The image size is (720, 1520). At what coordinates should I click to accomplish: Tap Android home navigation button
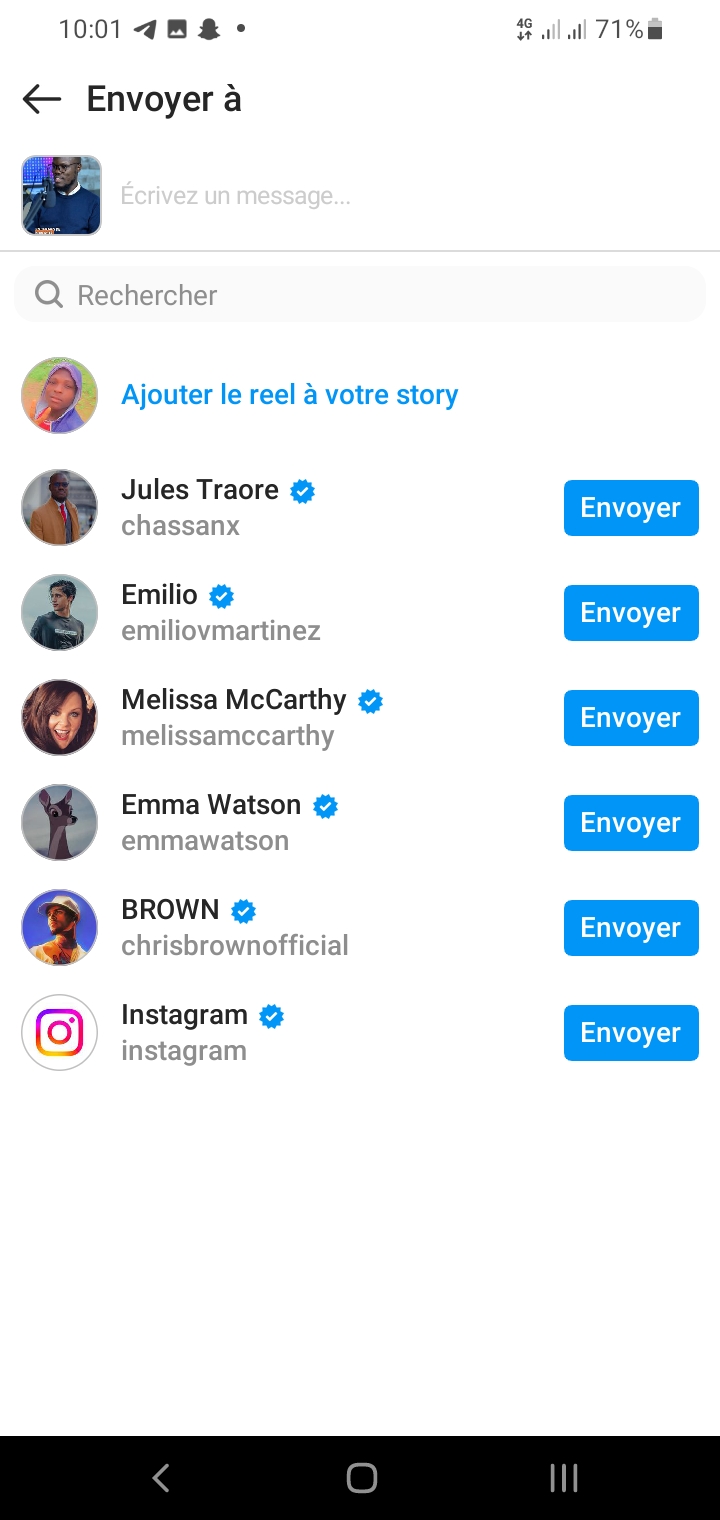(x=361, y=1477)
